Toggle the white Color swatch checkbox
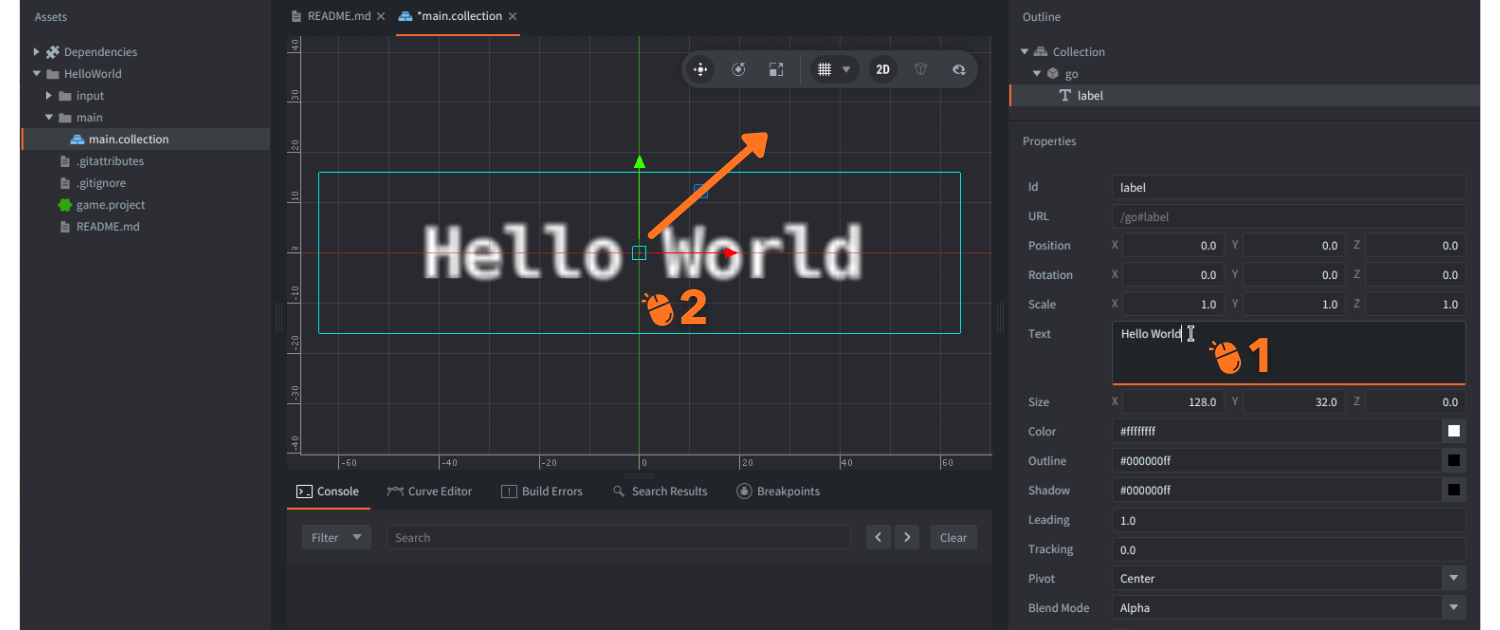Viewport: 1500px width, 630px height. coord(1453,430)
